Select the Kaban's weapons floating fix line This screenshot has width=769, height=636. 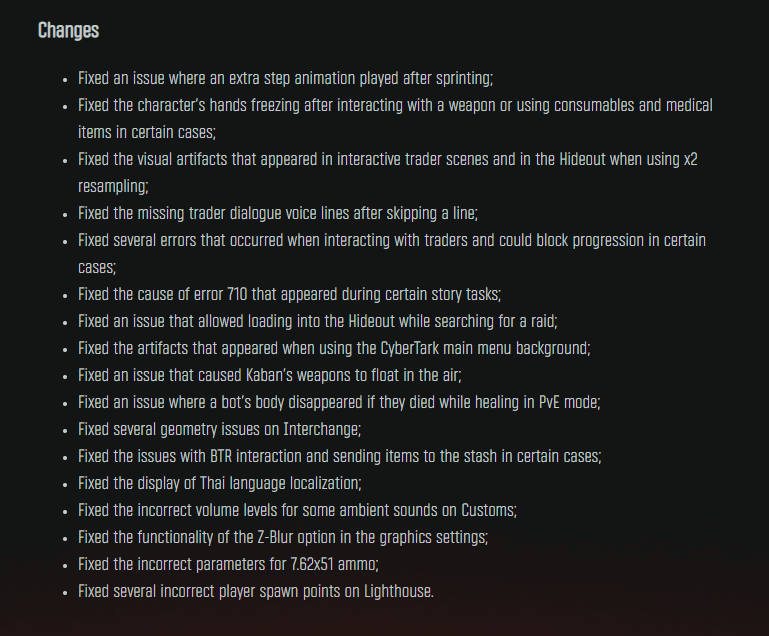coord(270,375)
